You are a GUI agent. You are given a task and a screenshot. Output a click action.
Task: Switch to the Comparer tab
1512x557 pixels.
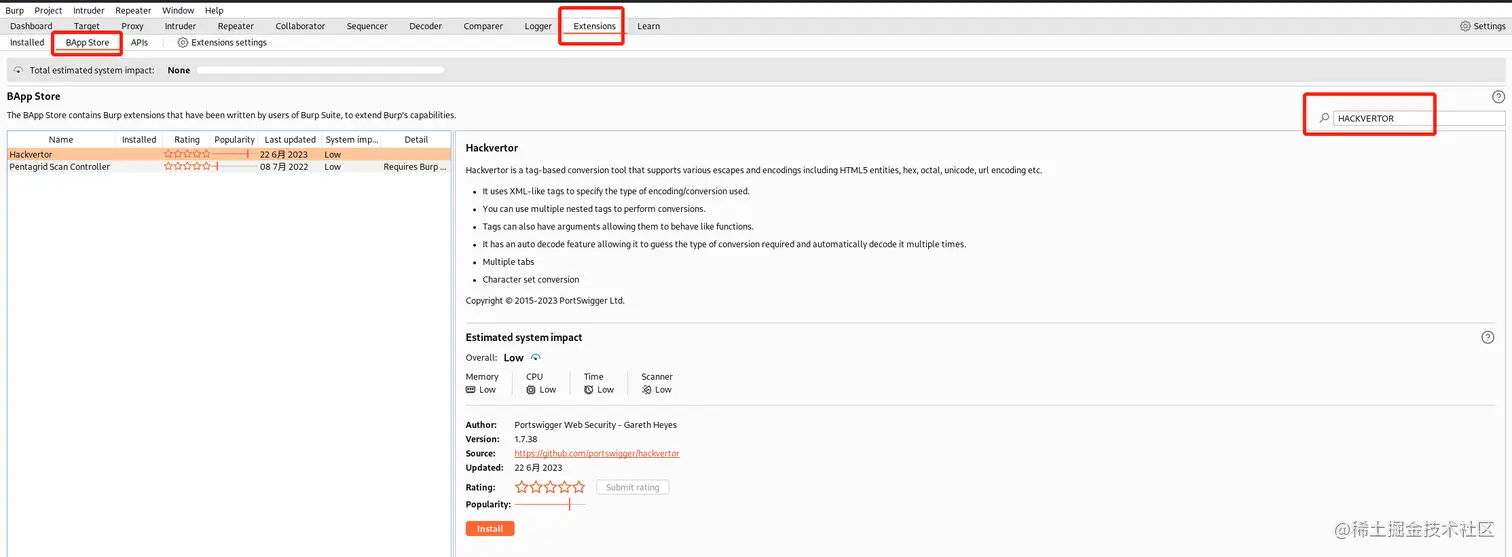[x=483, y=26]
